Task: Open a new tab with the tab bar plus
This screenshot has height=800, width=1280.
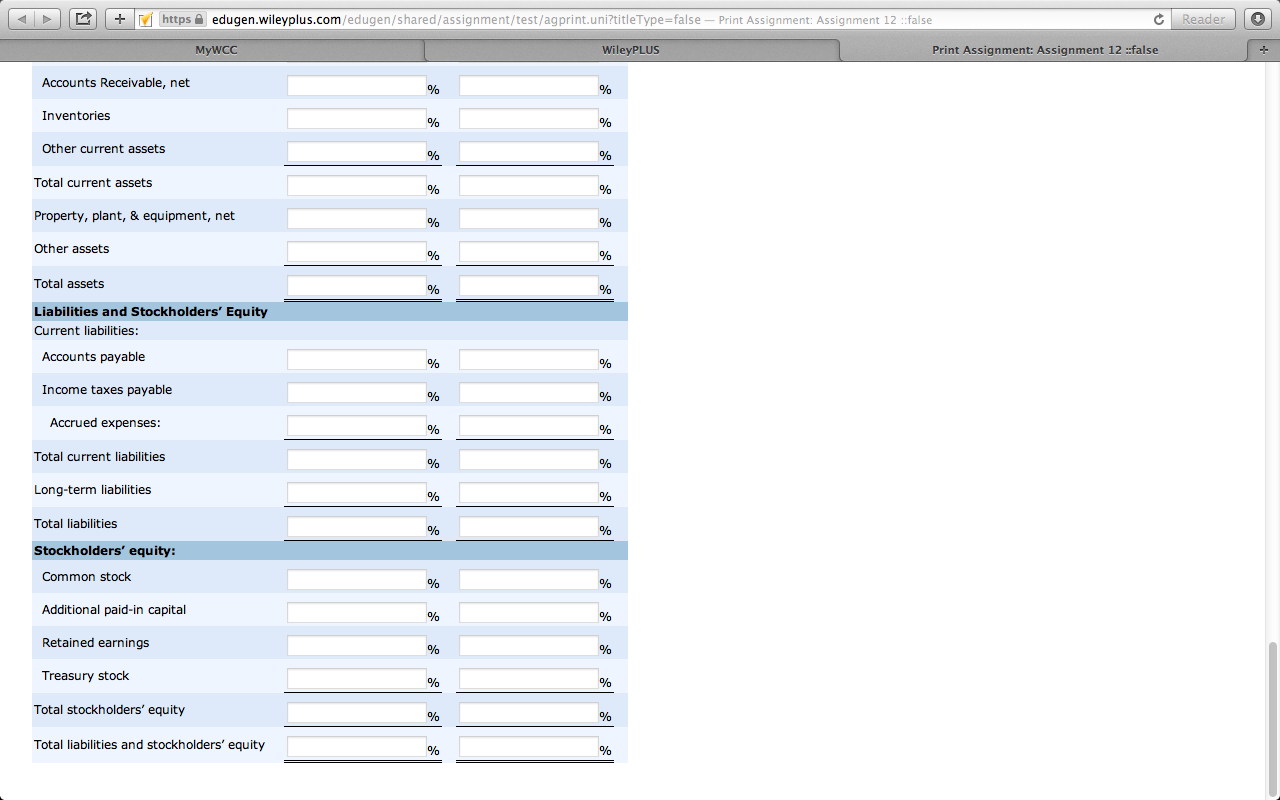Action: click(1264, 50)
